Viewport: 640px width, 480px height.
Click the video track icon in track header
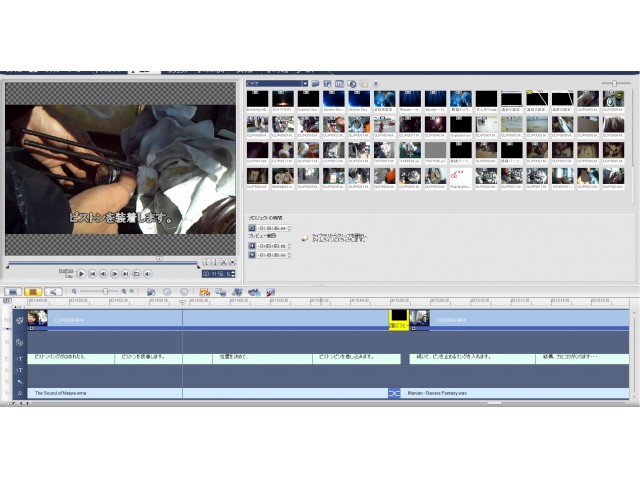(19, 319)
